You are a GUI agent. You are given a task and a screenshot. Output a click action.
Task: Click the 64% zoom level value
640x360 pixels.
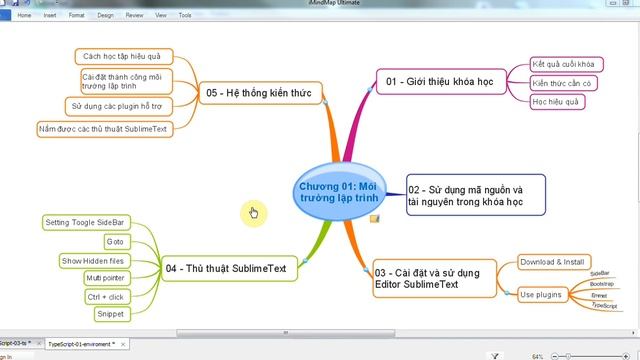[x=538, y=357]
